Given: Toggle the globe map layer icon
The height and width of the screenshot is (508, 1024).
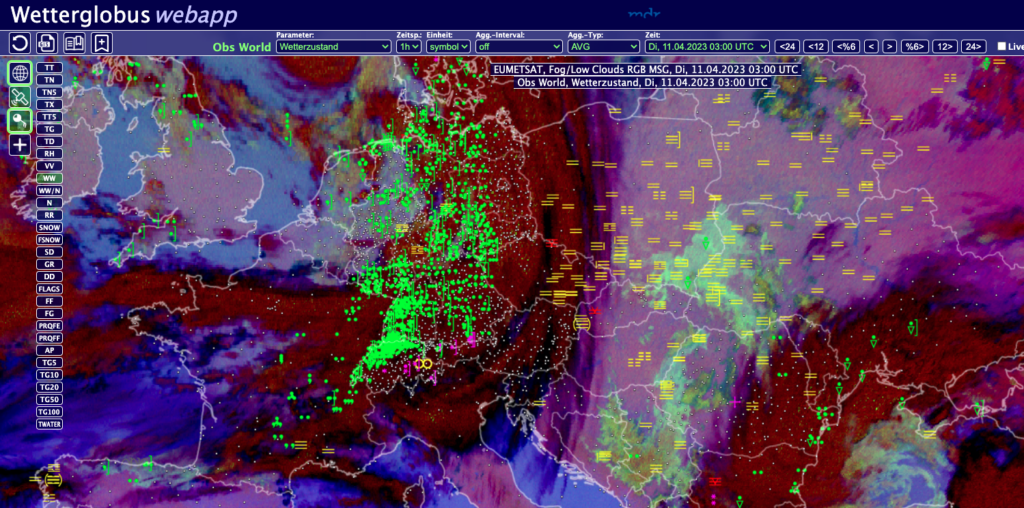Looking at the screenshot, I should pyautogui.click(x=20, y=73).
